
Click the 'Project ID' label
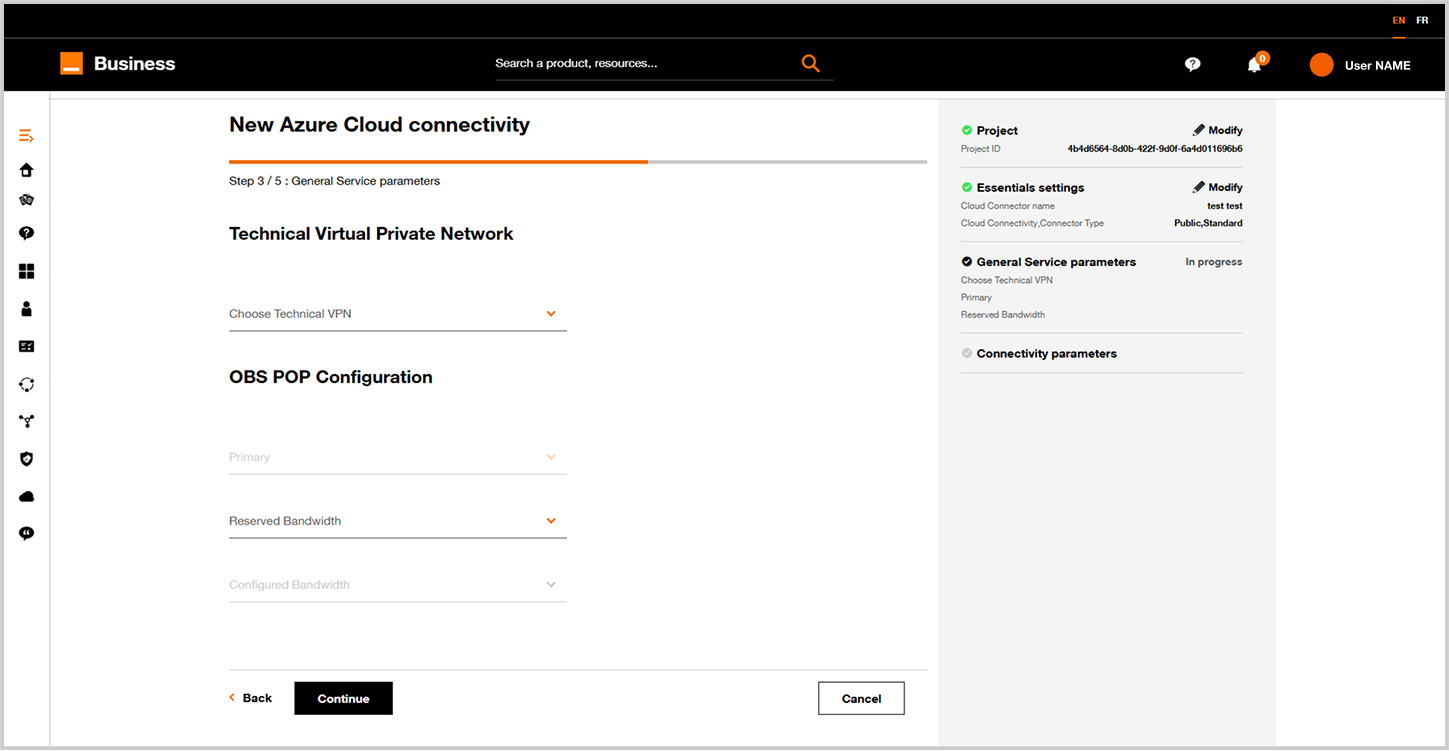(x=980, y=149)
